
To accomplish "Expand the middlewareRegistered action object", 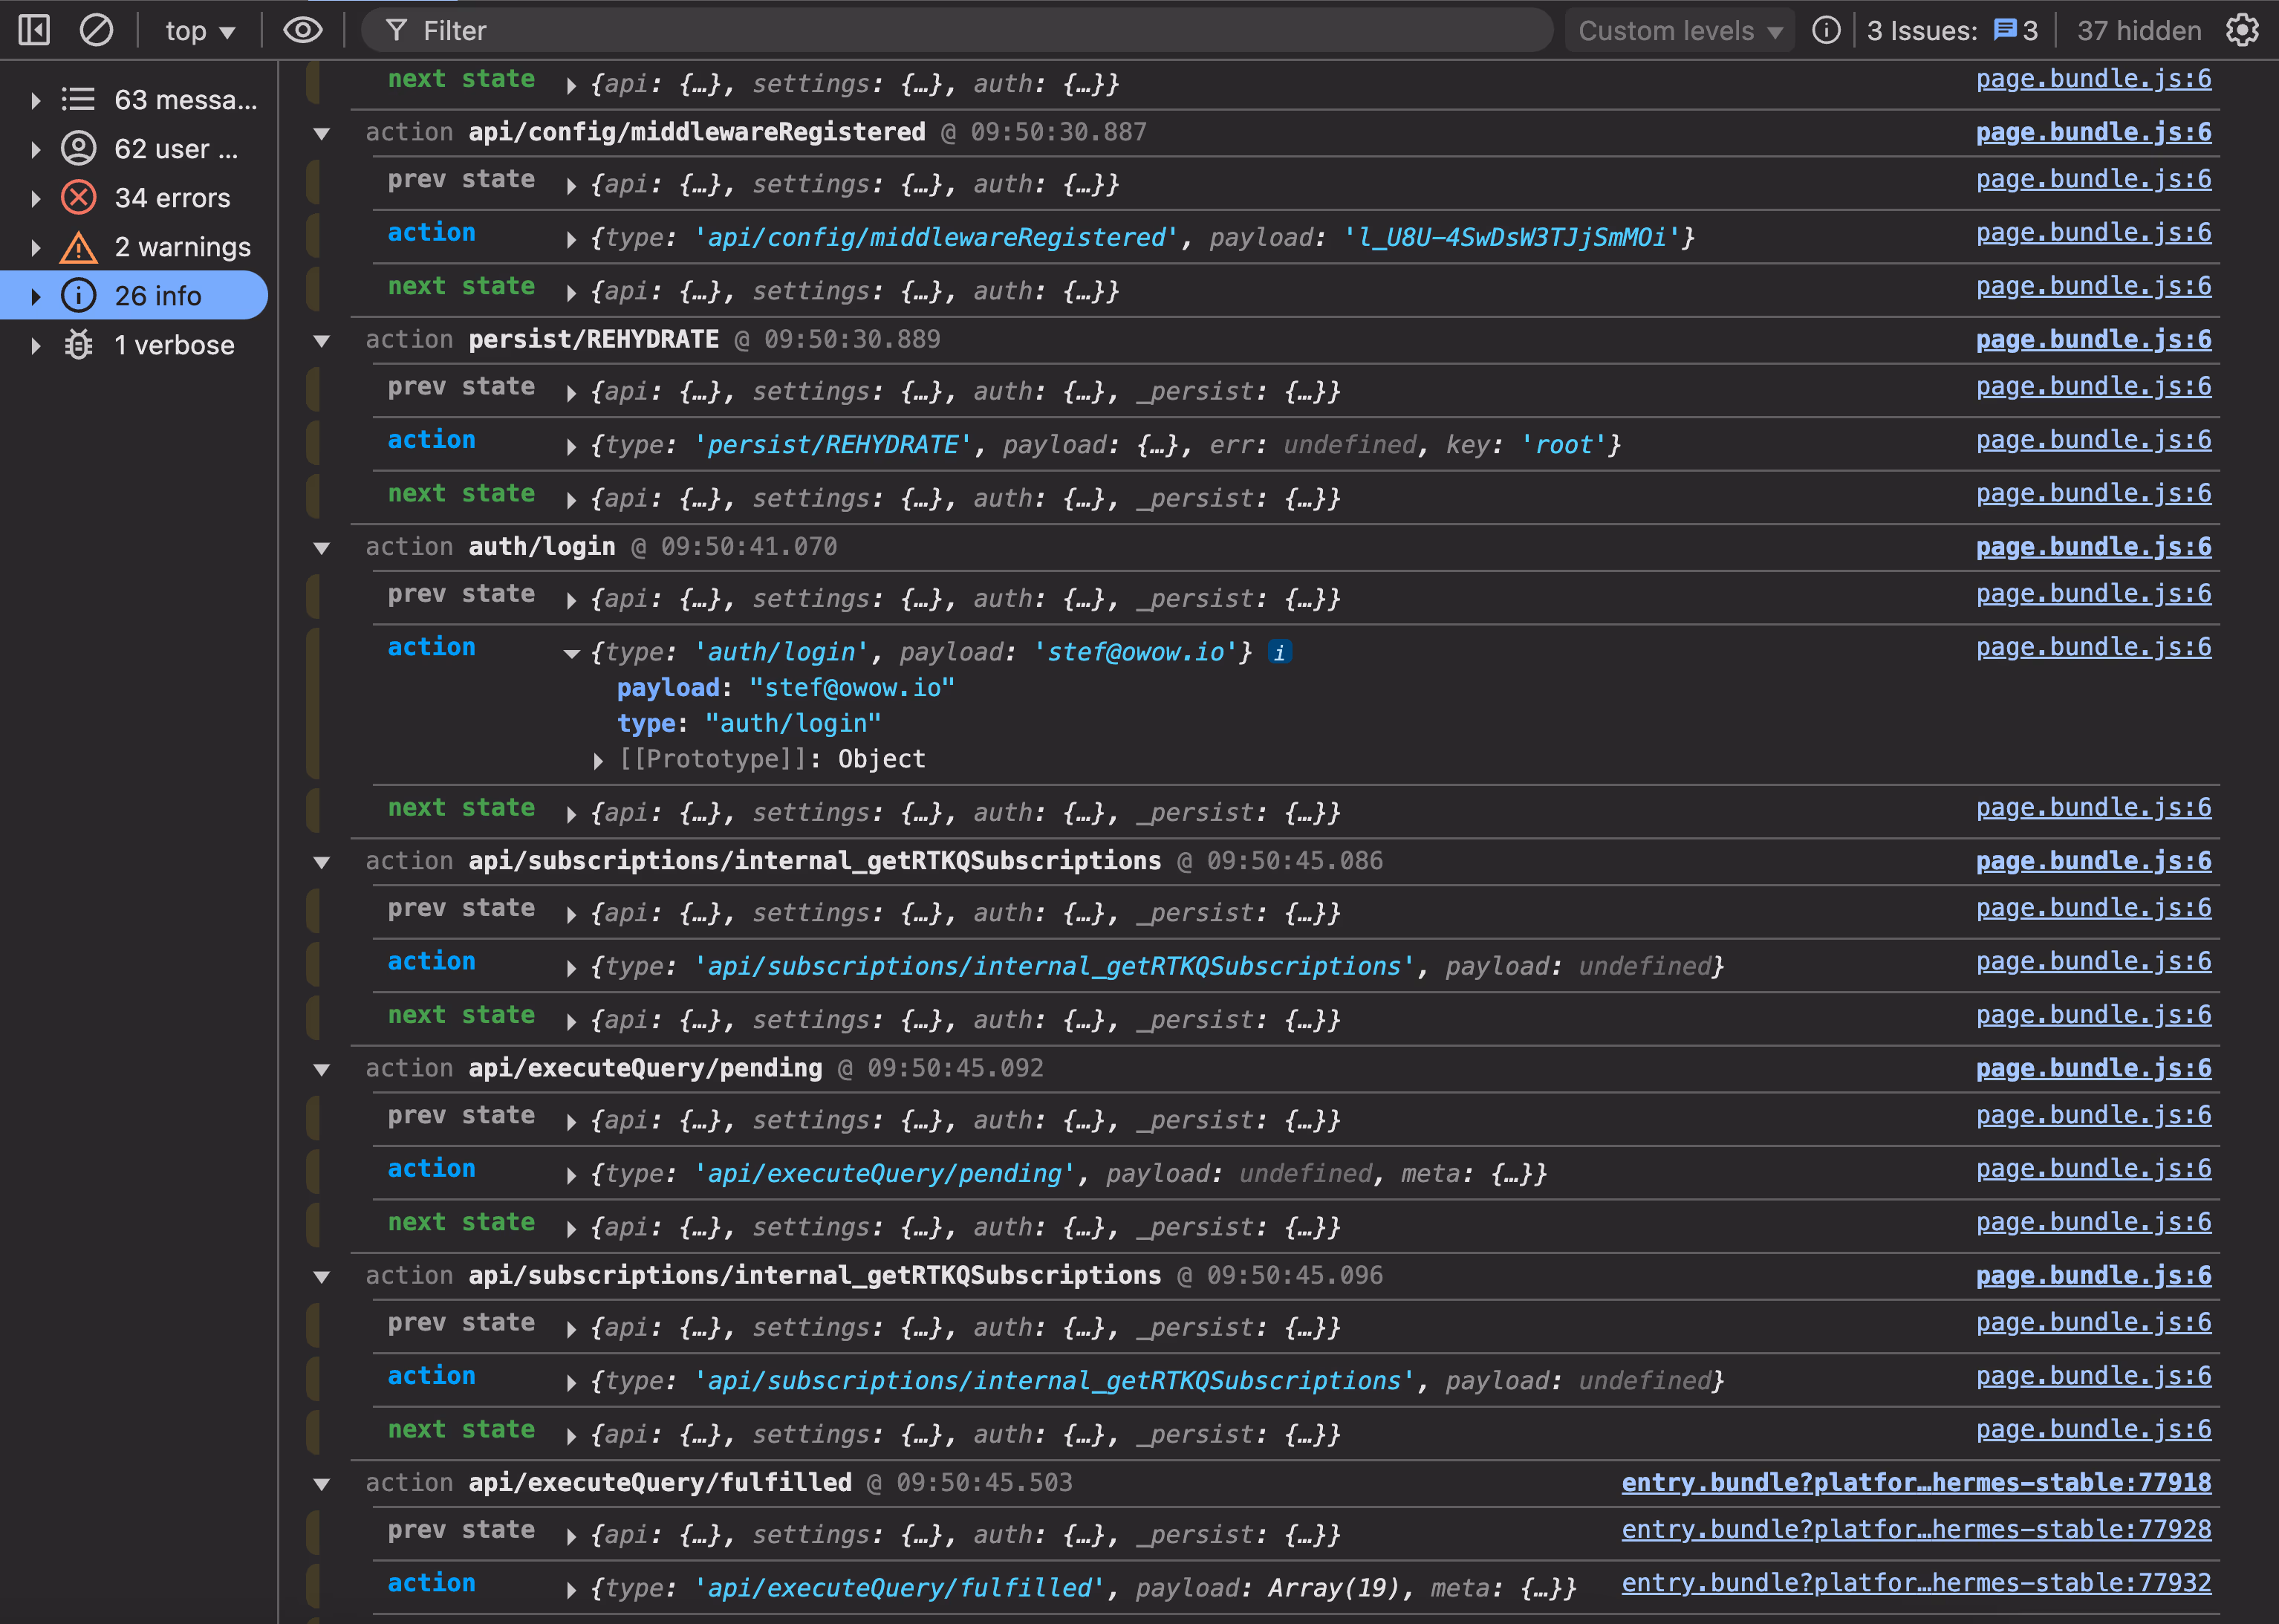I will pyautogui.click(x=571, y=239).
